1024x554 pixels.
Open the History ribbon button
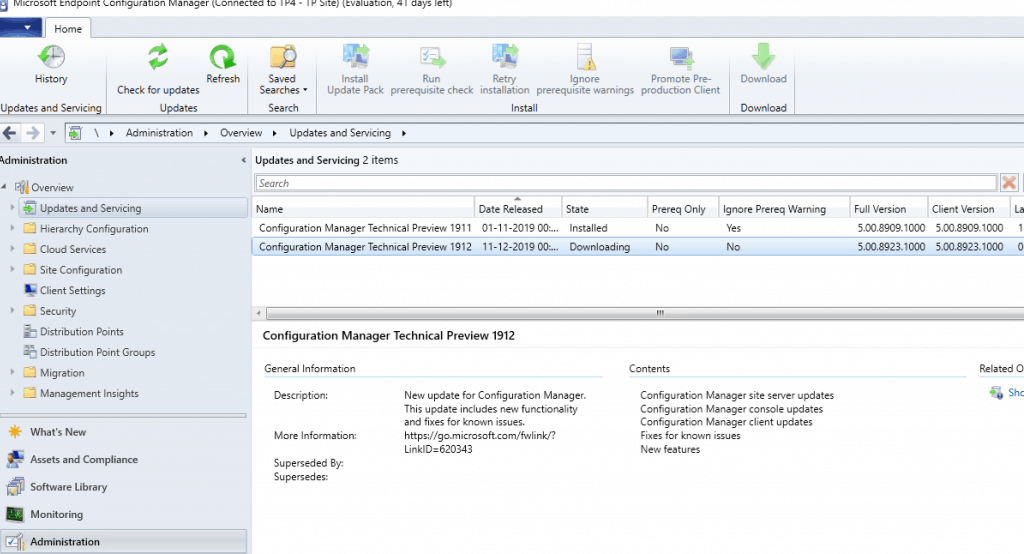point(51,63)
